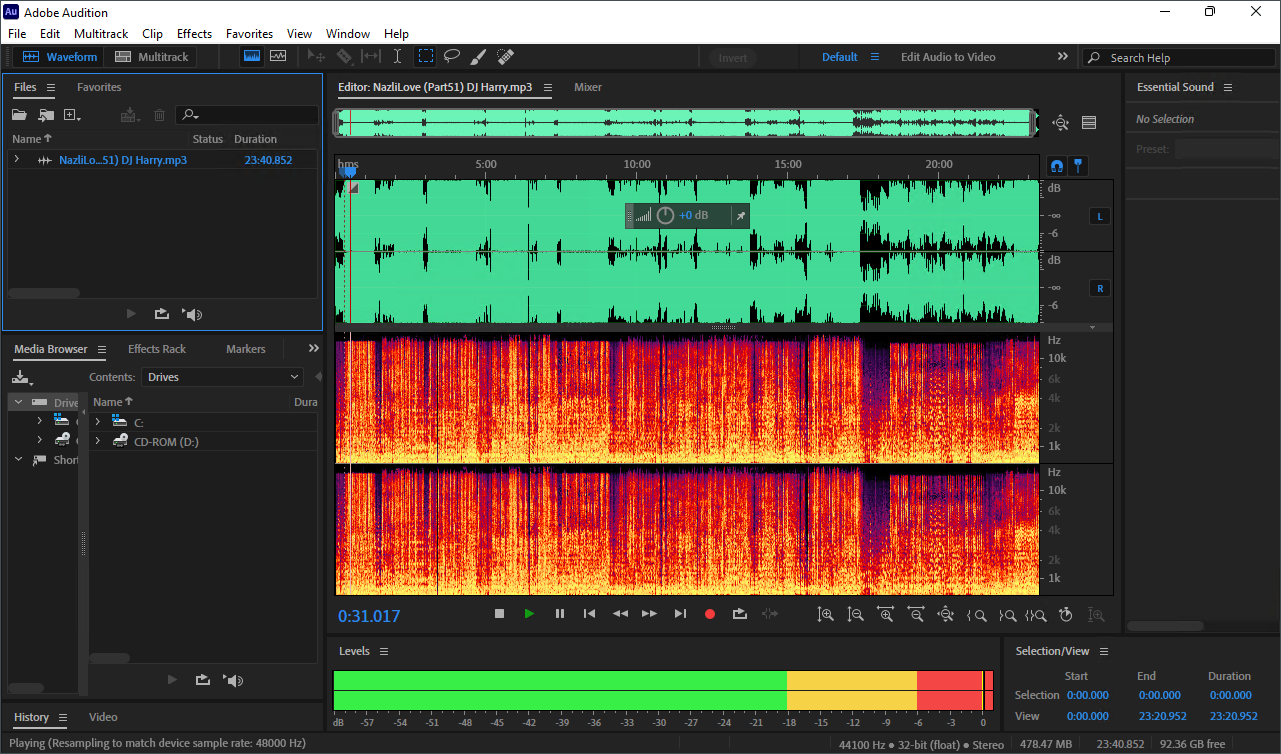This screenshot has height=754, width=1281.
Task: Click the red Record button
Action: [x=710, y=614]
